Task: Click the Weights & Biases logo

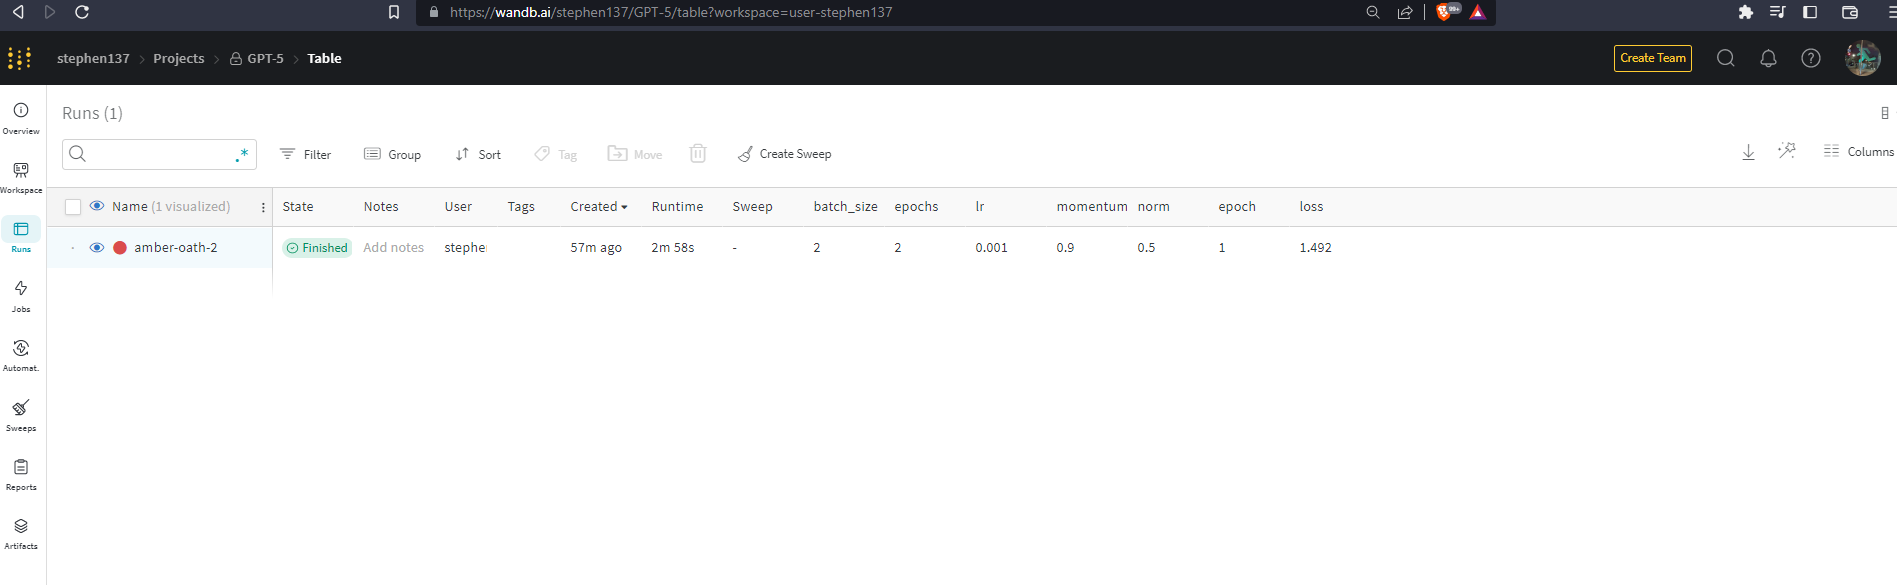Action: 19,58
